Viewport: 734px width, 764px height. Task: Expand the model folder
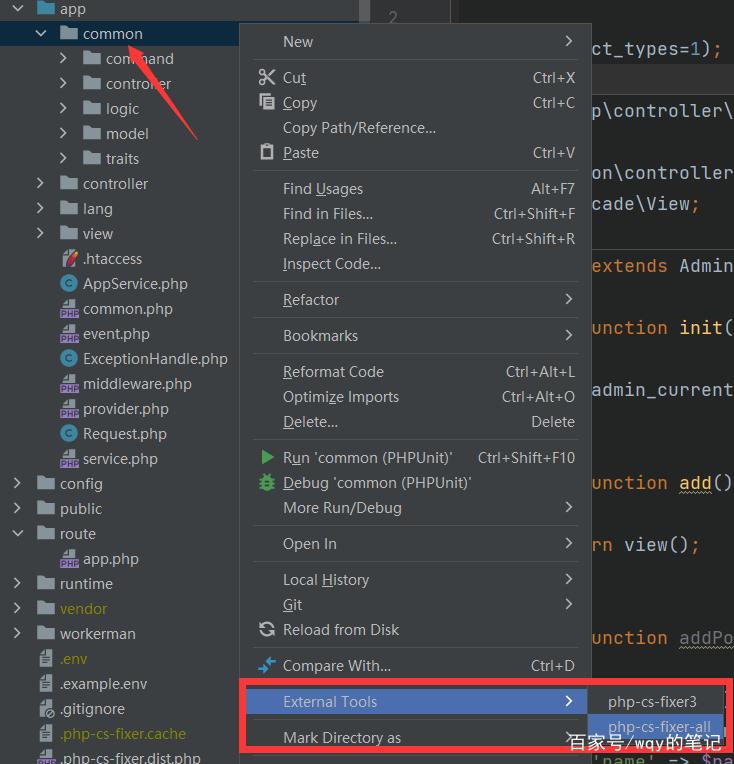point(63,133)
